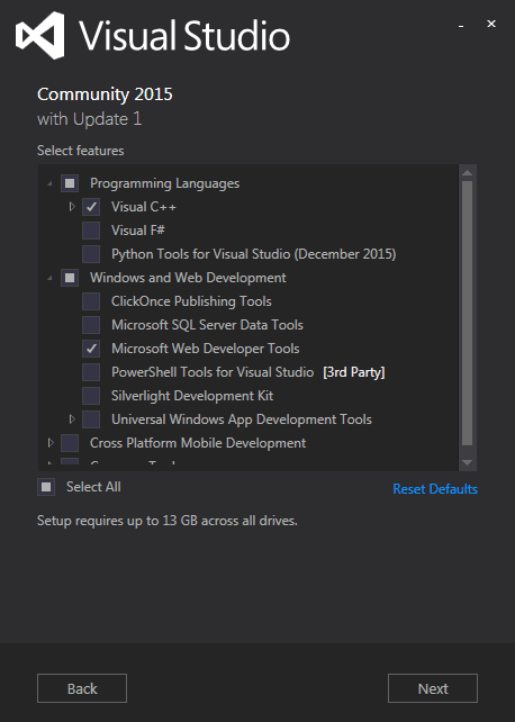515x722 pixels.
Task: Check Cross Platform Mobile Development checkbox
Action: pyautogui.click(x=70, y=443)
